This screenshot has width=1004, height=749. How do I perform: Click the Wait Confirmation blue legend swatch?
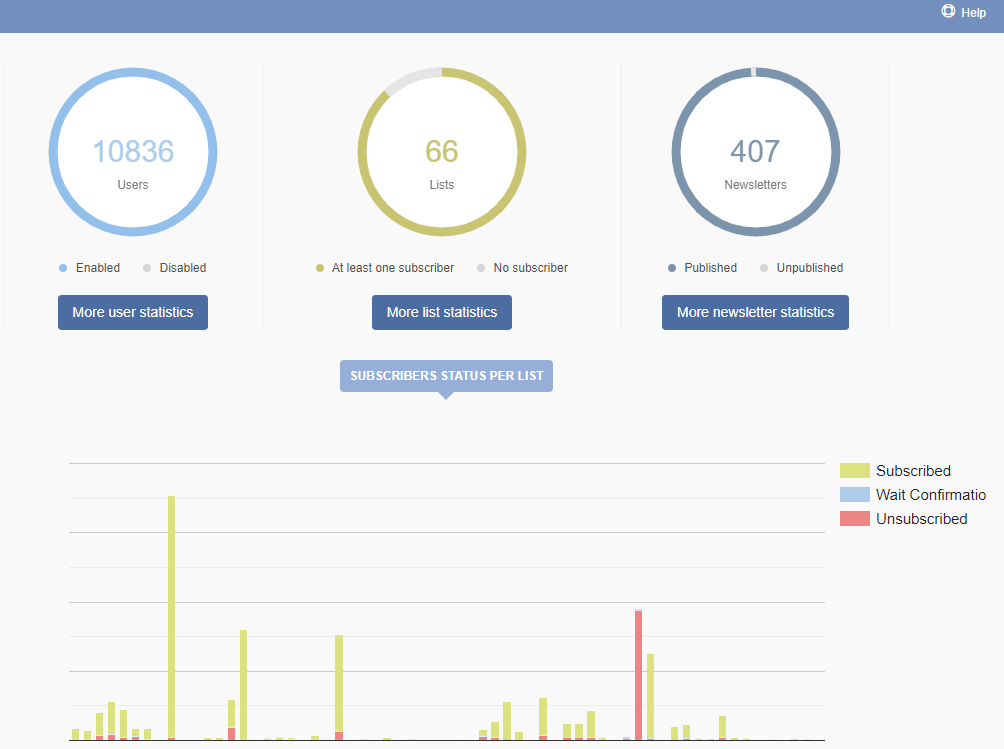point(855,495)
